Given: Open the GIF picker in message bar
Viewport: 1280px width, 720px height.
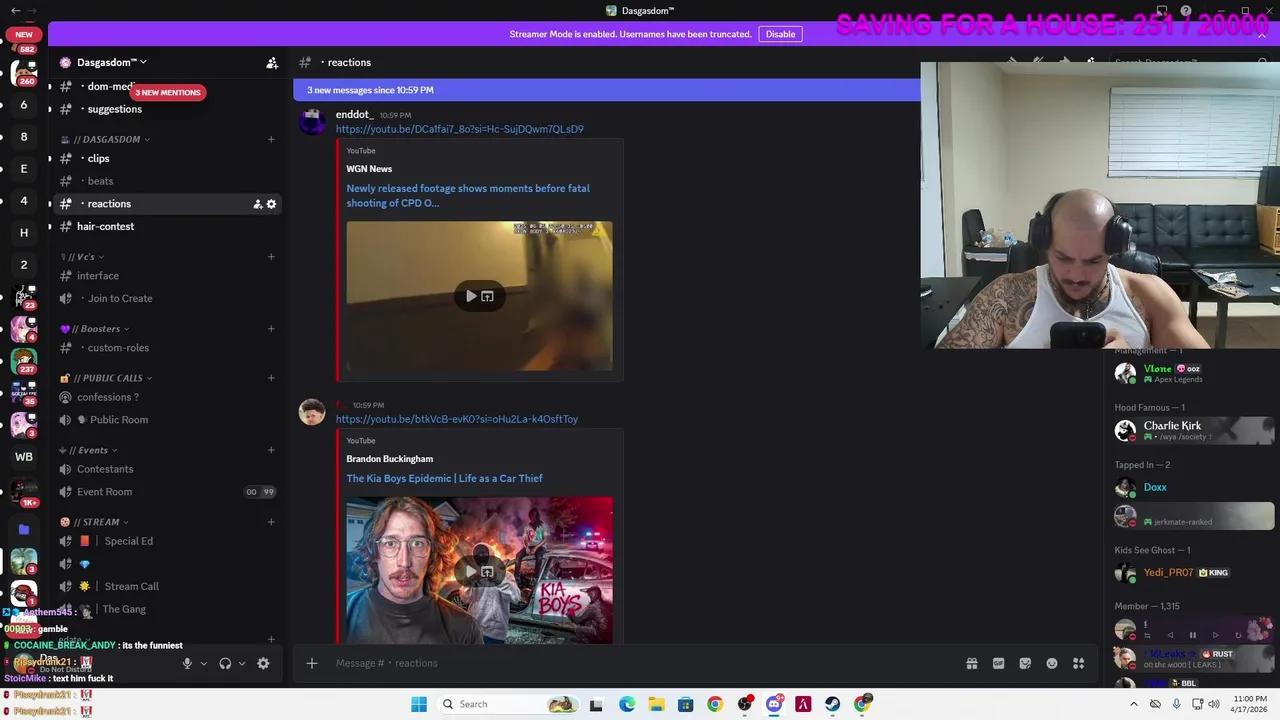Looking at the screenshot, I should [998, 663].
